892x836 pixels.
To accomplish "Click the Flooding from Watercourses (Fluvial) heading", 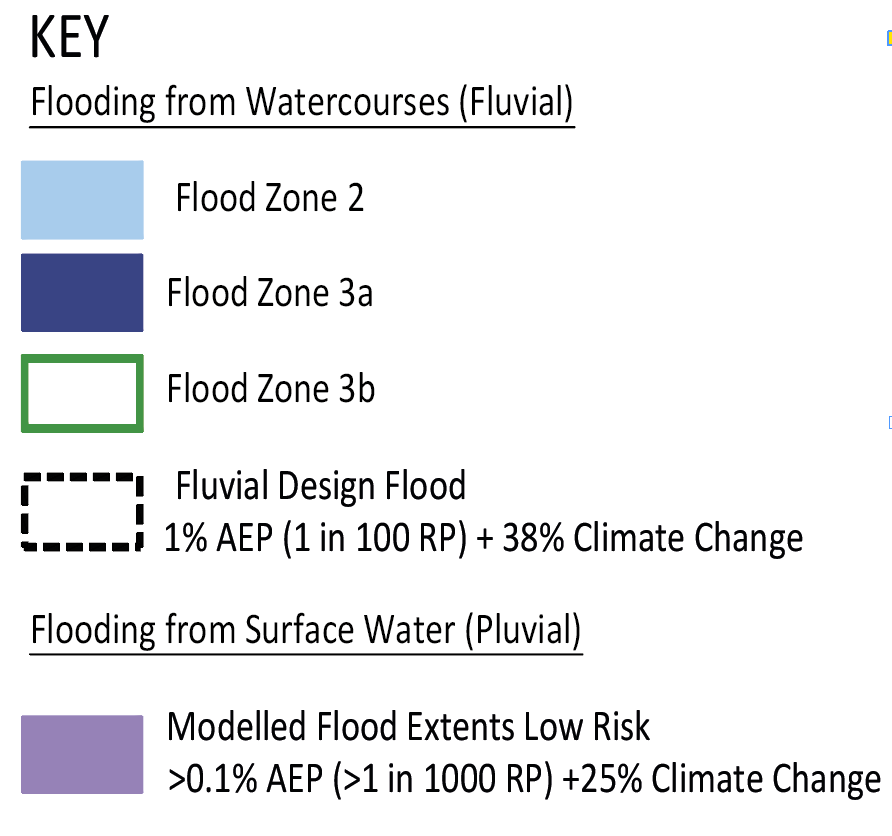I will [x=302, y=102].
